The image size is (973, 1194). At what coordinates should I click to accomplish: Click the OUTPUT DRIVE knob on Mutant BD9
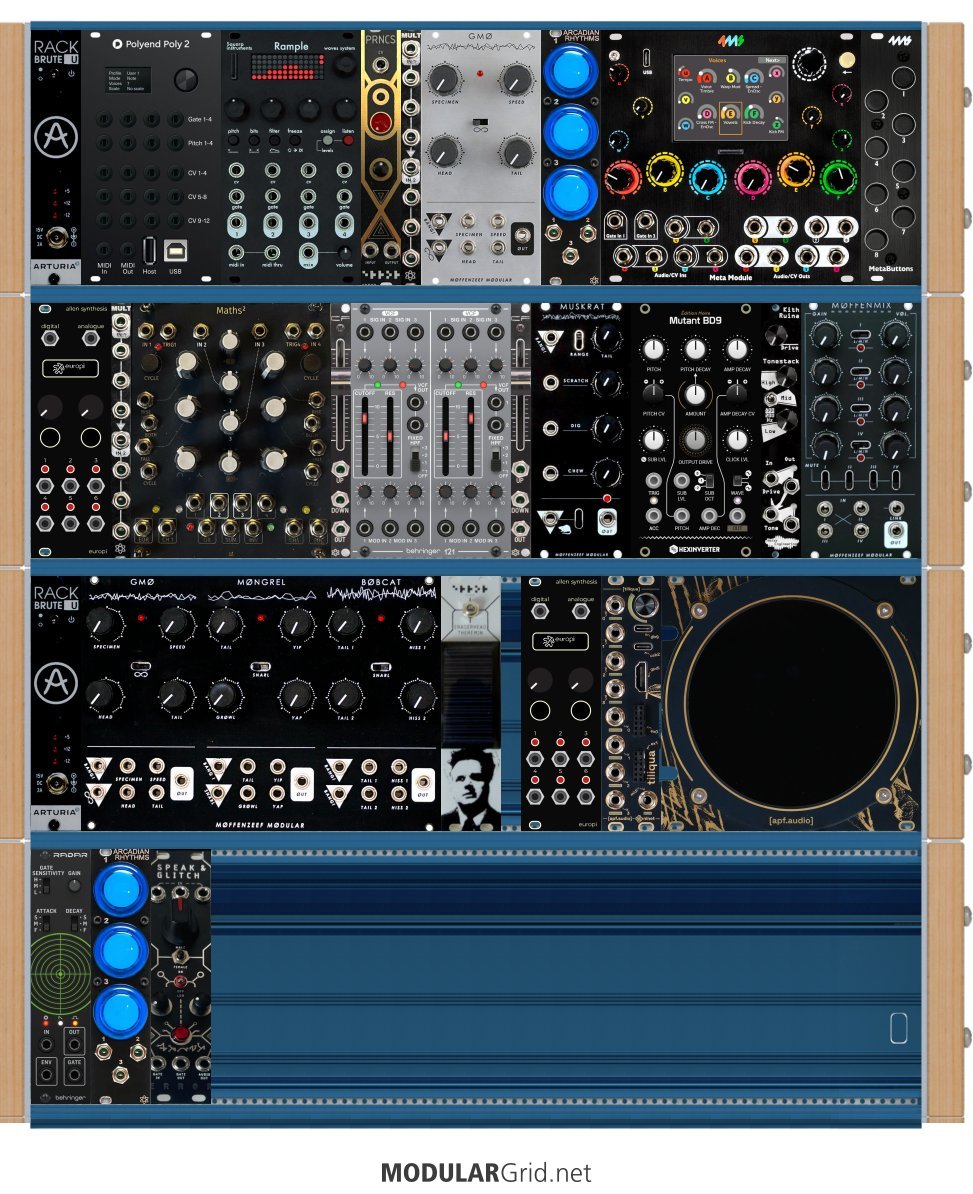[695, 439]
